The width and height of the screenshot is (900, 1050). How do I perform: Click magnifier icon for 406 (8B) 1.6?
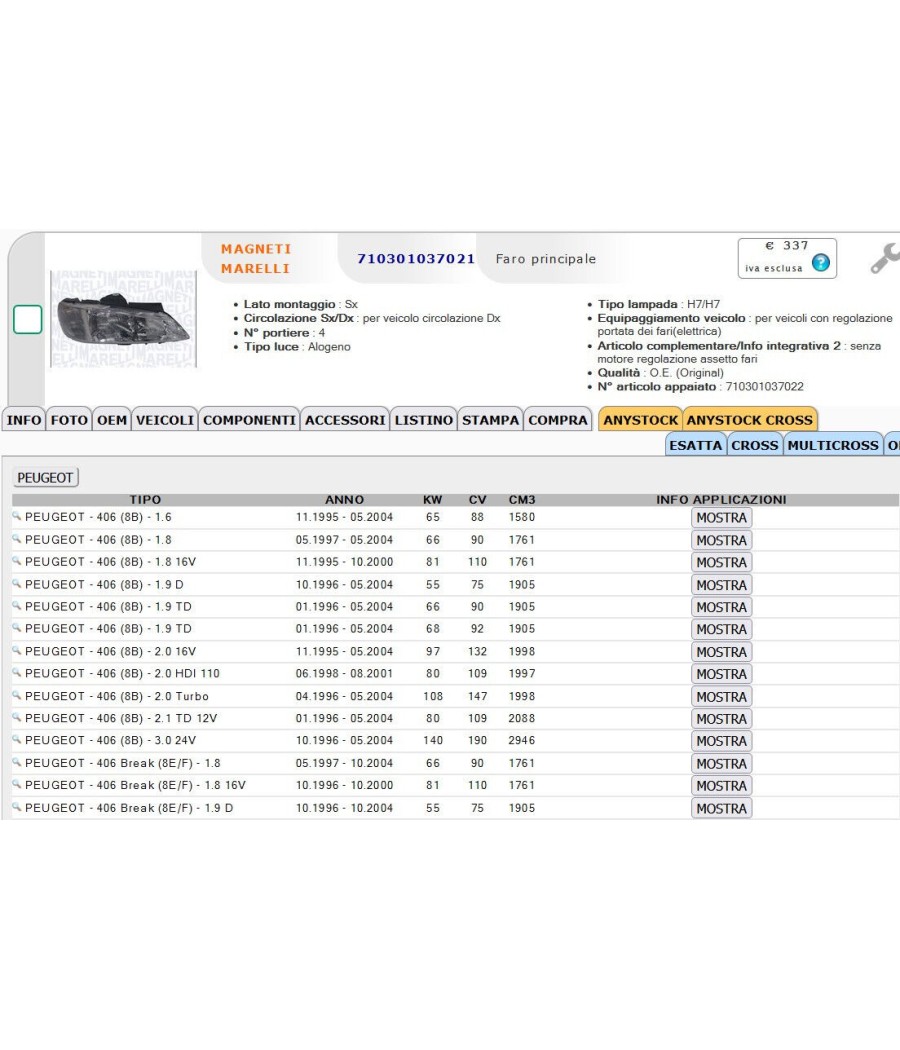click(17, 516)
